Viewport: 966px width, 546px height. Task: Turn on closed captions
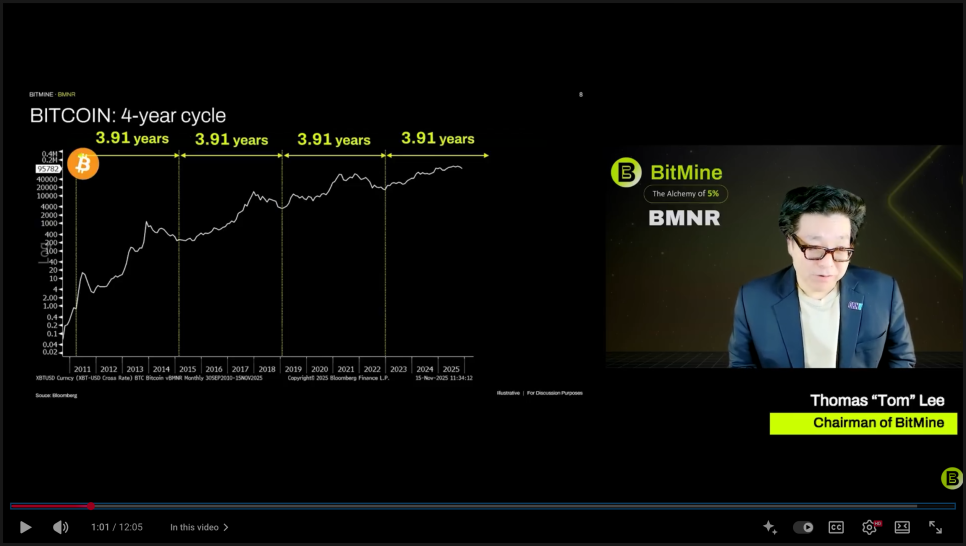836,527
